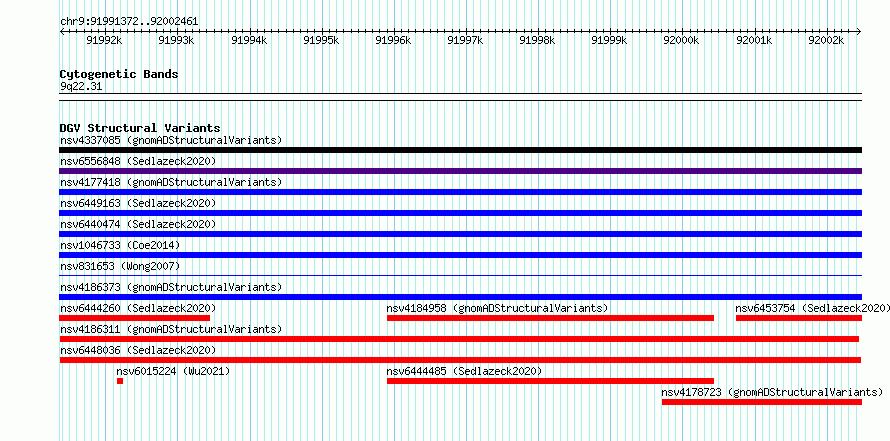Image resolution: width=890 pixels, height=441 pixels.
Task: Click the nsv4337085 black variant bar
Action: [460, 150]
